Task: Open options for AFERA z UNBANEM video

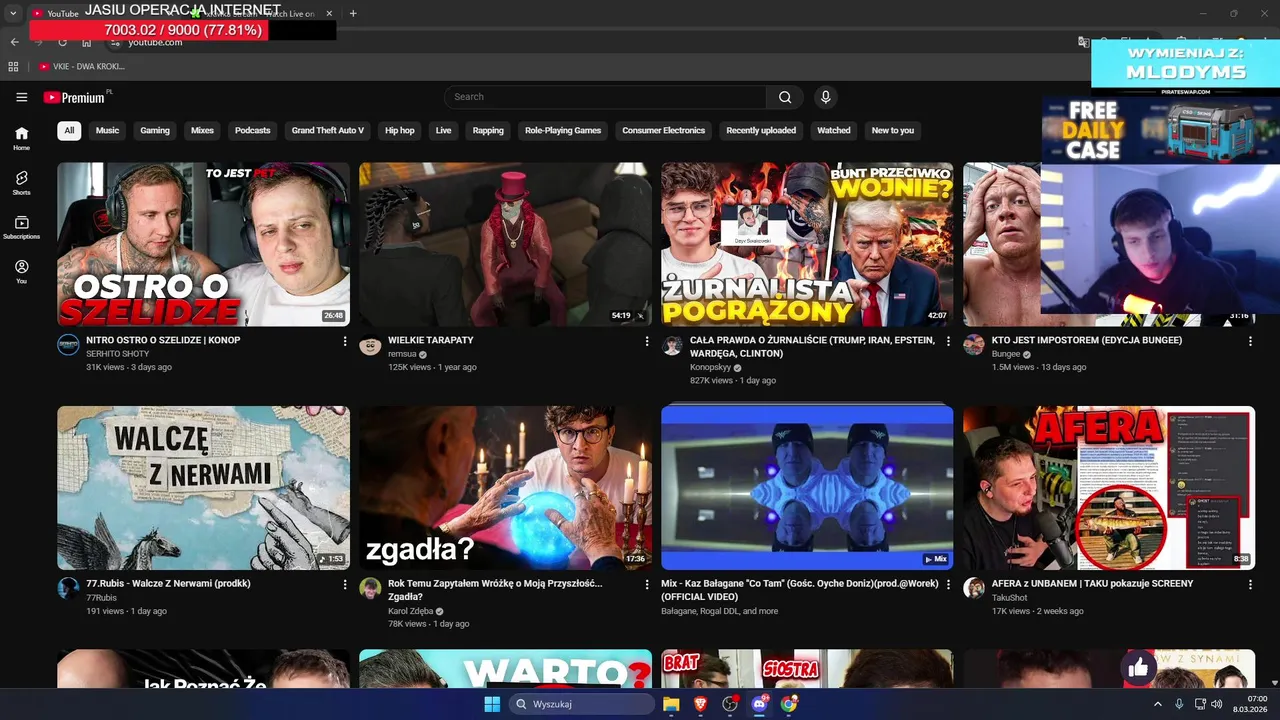Action: 1250,585
